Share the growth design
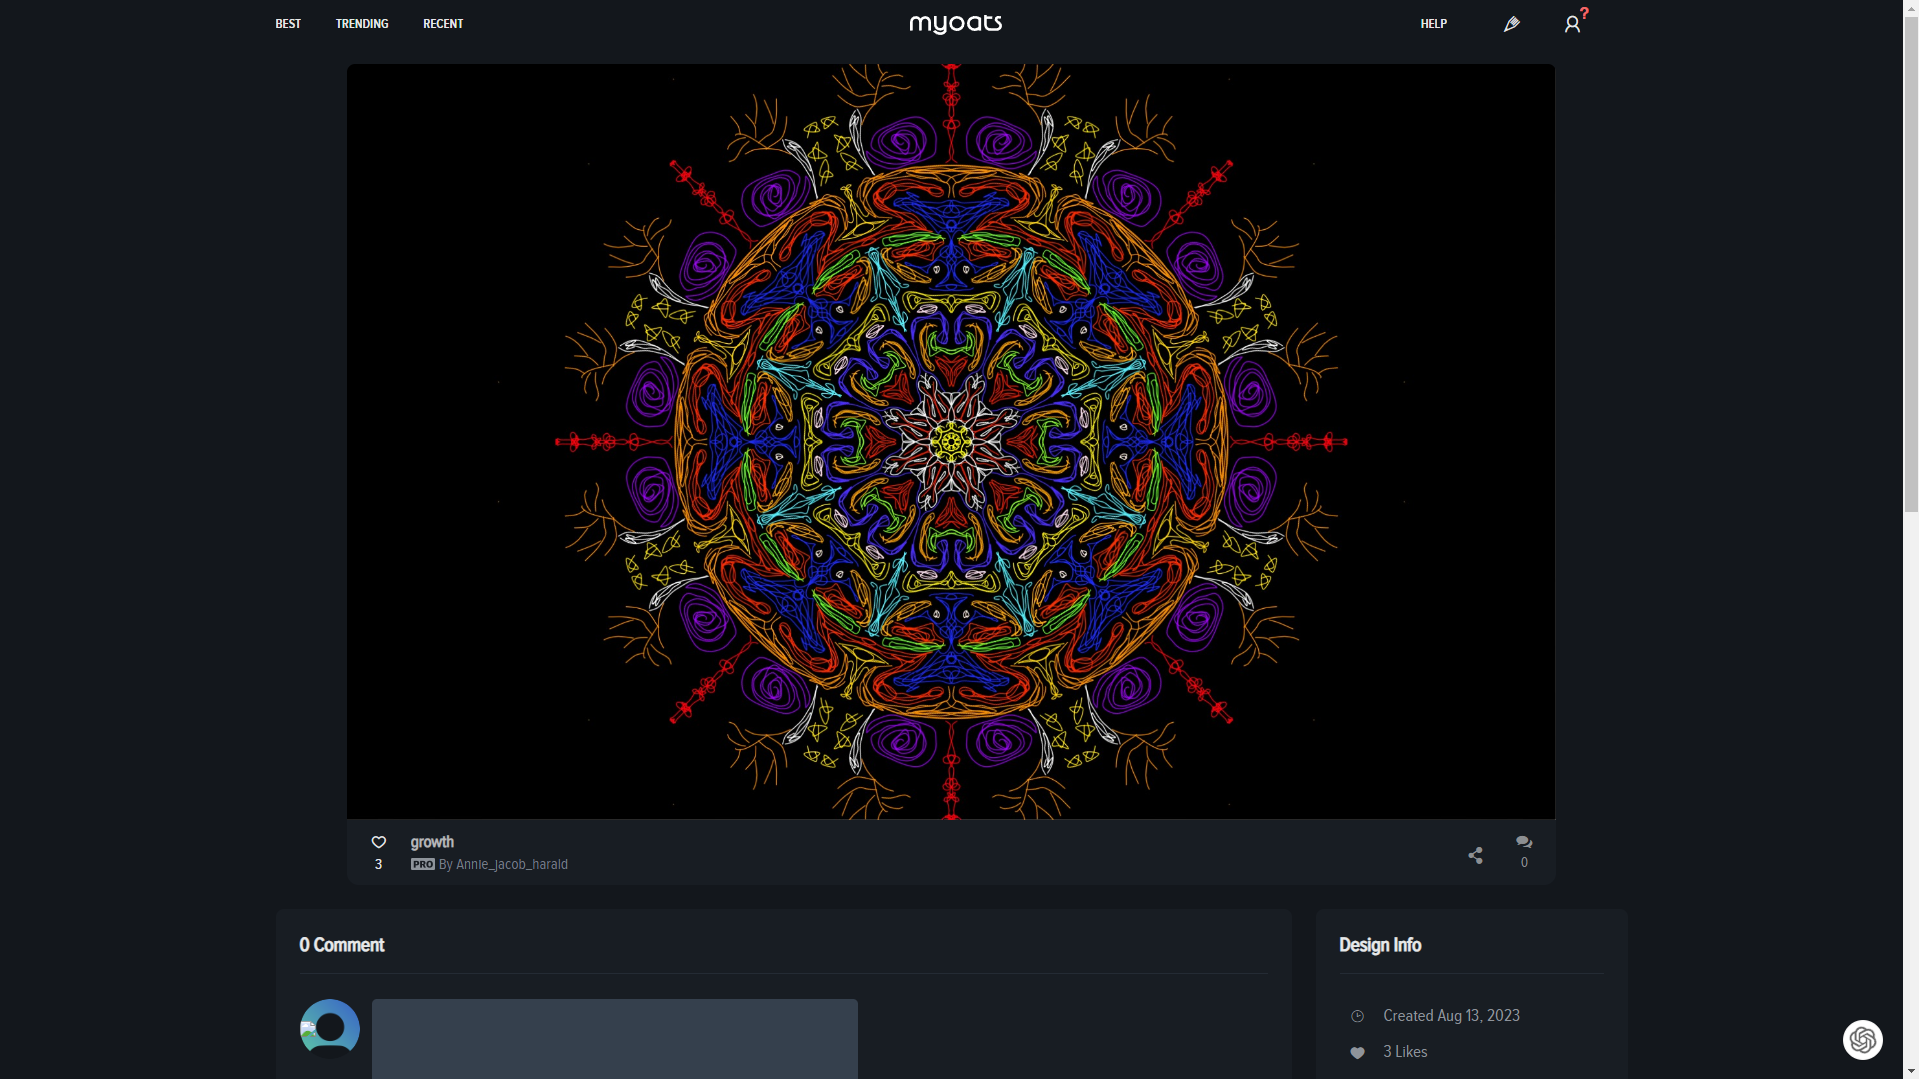 click(x=1475, y=855)
